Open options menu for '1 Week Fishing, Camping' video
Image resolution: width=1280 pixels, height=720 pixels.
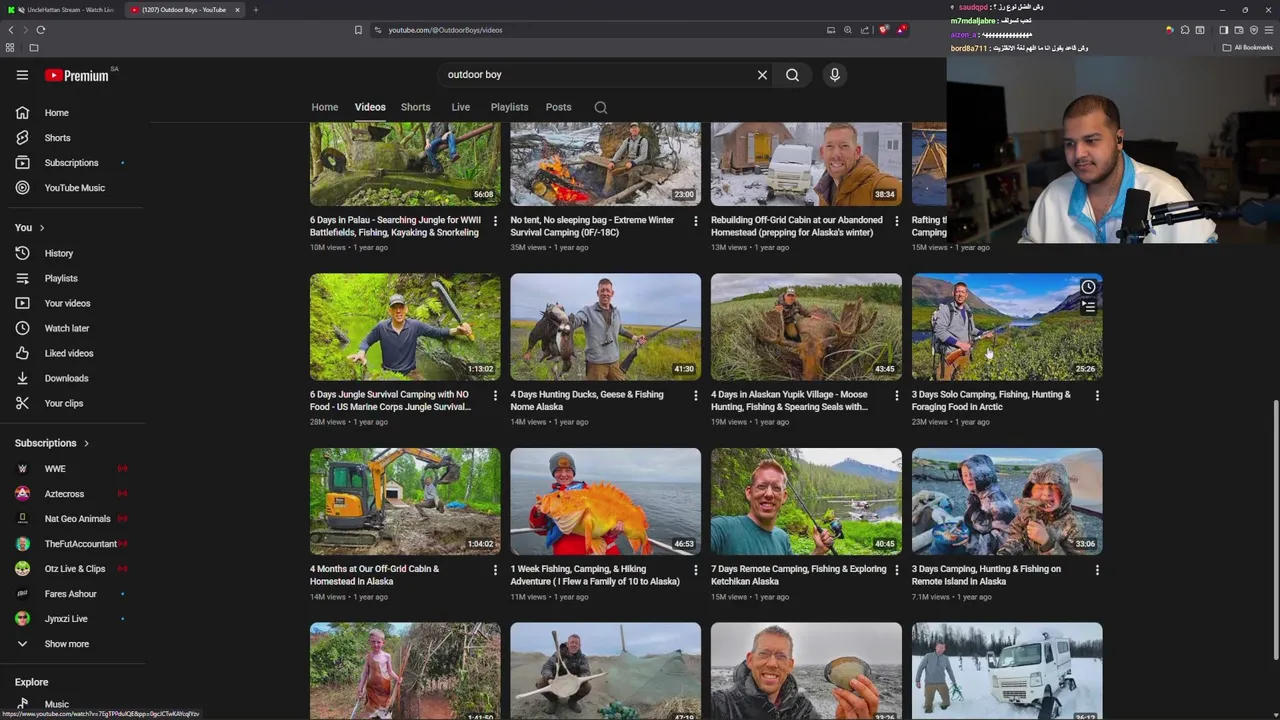[696, 570]
